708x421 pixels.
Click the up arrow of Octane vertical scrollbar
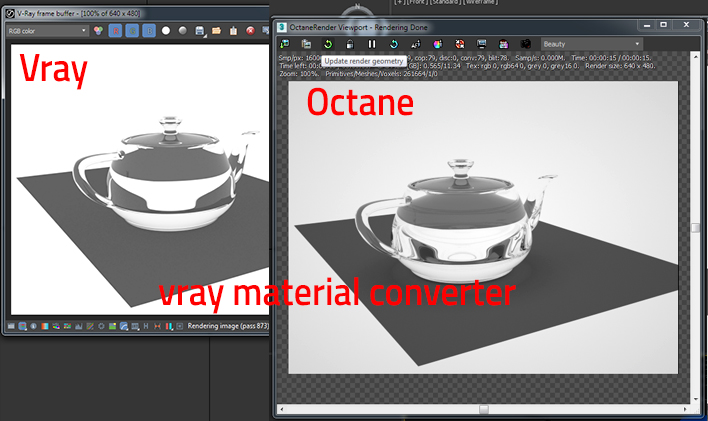(695, 56)
